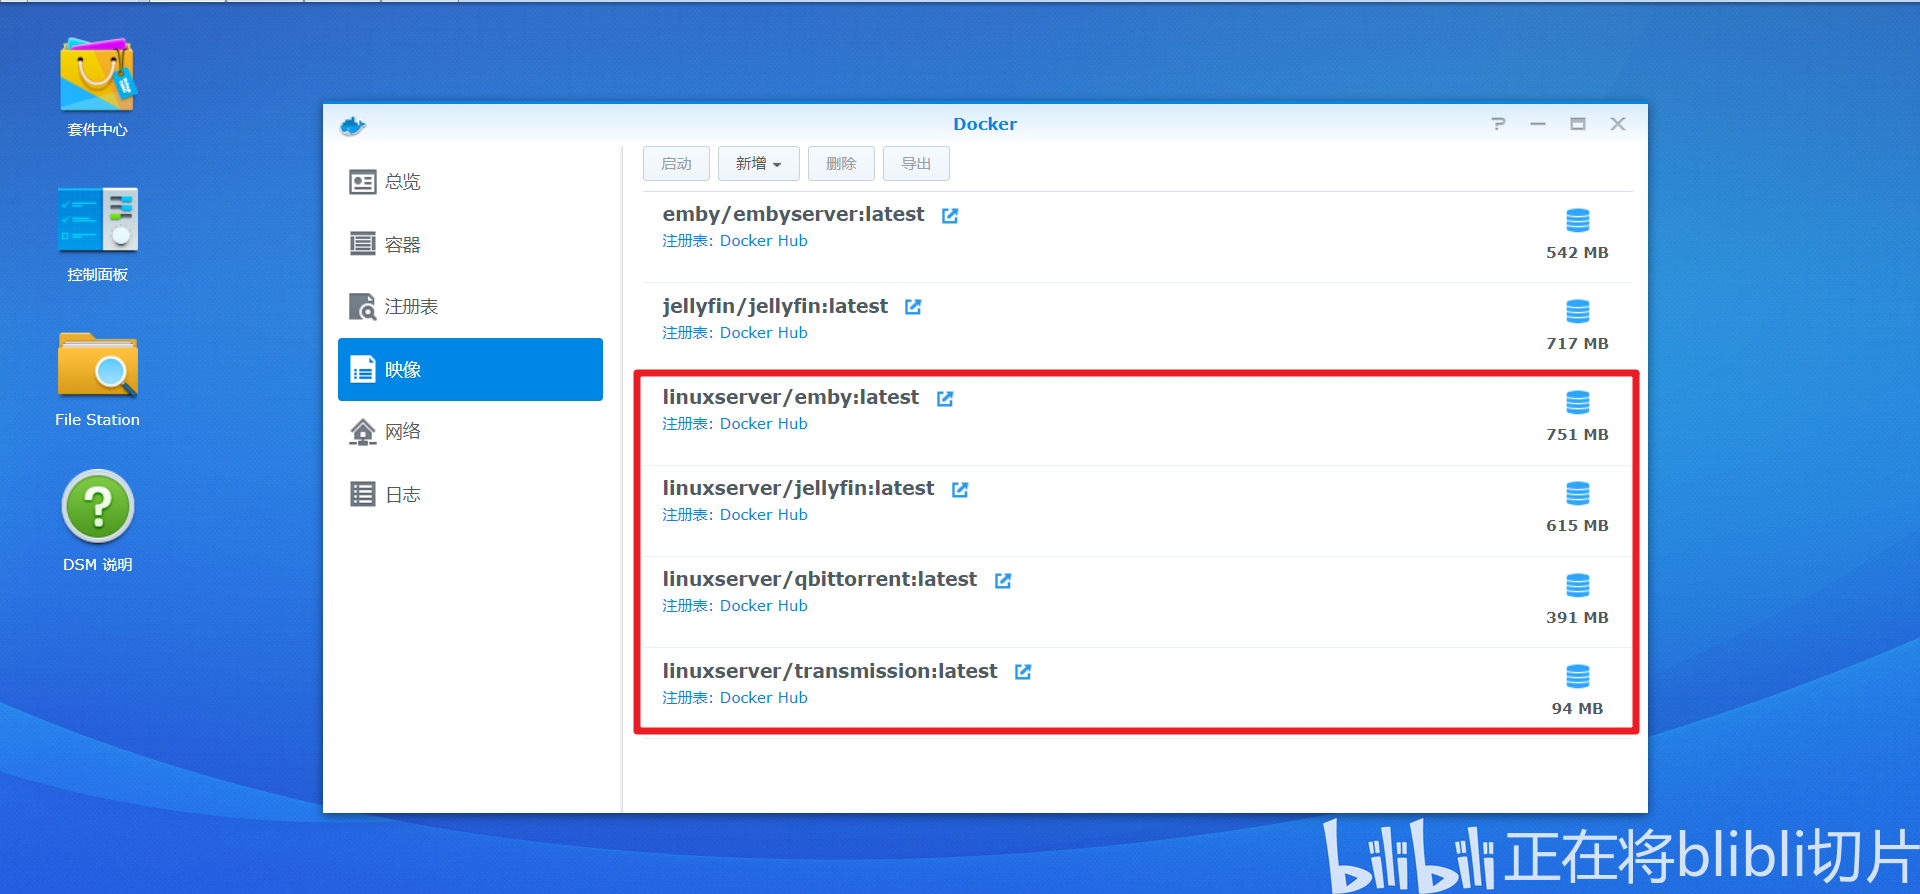Select the linuxserver/qbittorrent:latest image name
This screenshot has width=1920, height=894.
[x=819, y=579]
